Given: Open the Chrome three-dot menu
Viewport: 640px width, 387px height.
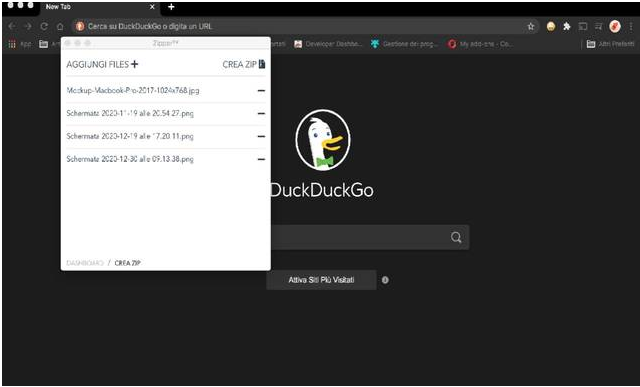Looking at the screenshot, I should click(631, 27).
